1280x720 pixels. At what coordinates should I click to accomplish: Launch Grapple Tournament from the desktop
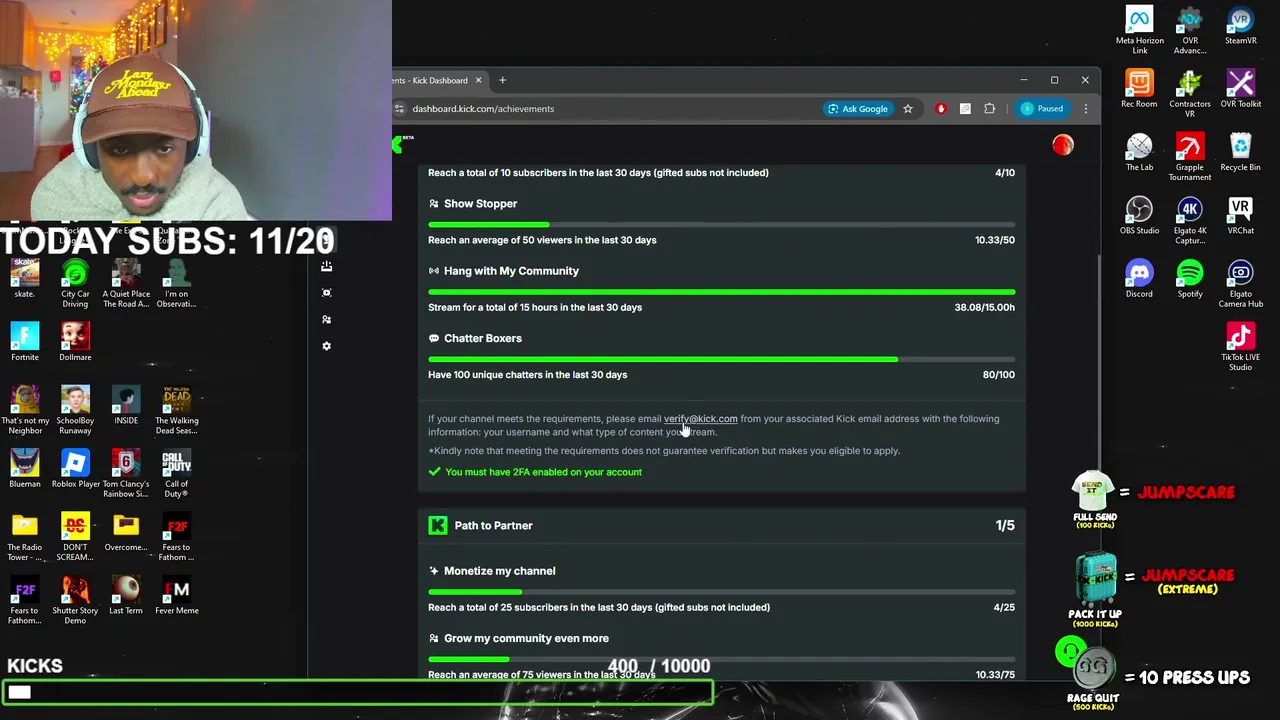tap(1190, 157)
